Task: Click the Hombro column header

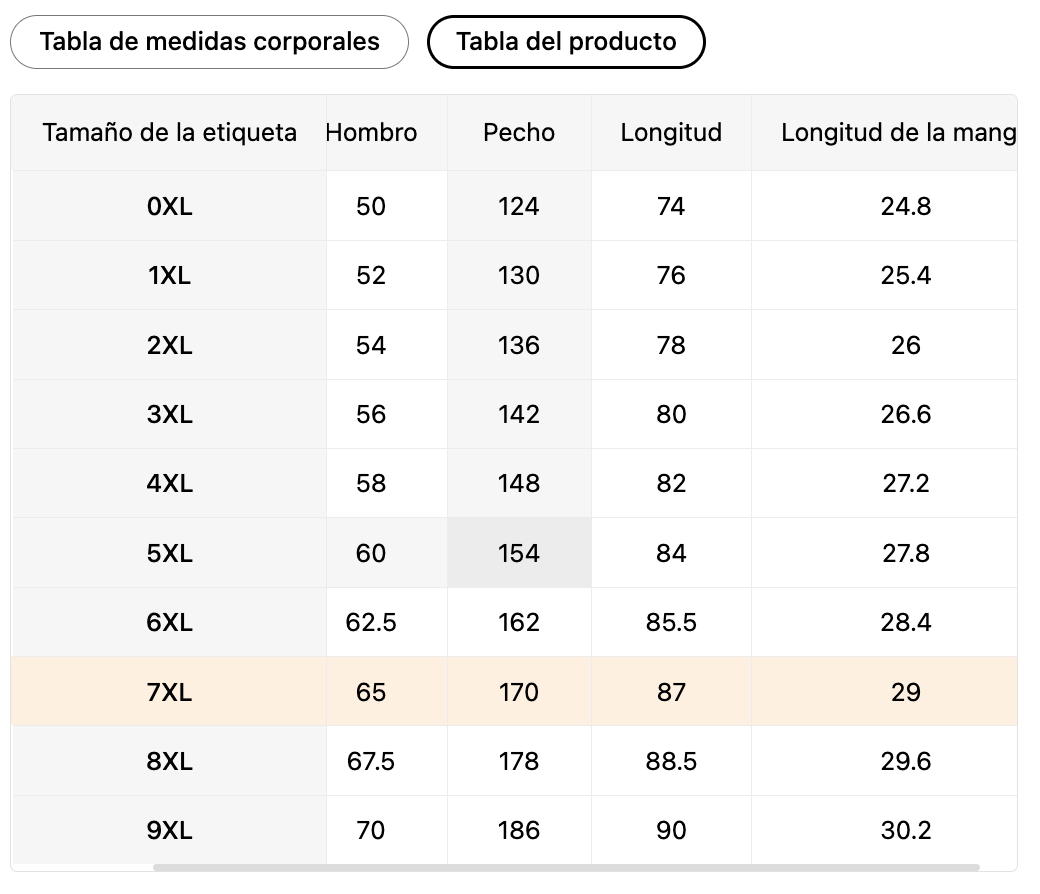Action: tap(372, 133)
